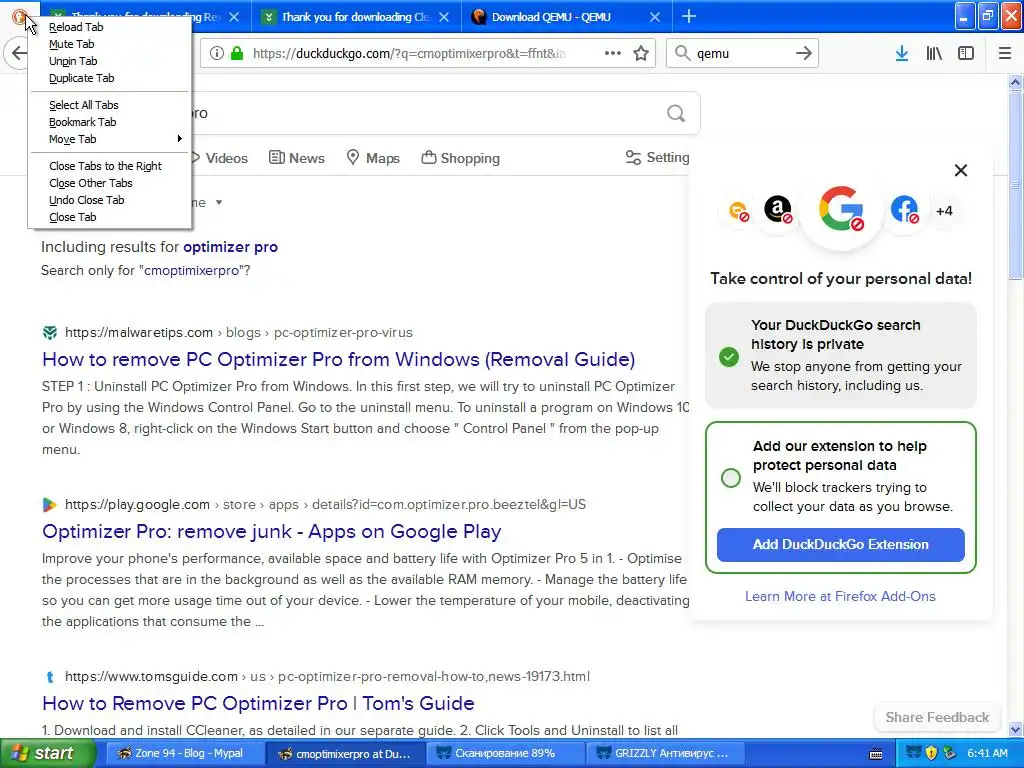This screenshot has width=1024, height=768.
Task: Expand the time filter dropdown arrow
Action: (219, 202)
